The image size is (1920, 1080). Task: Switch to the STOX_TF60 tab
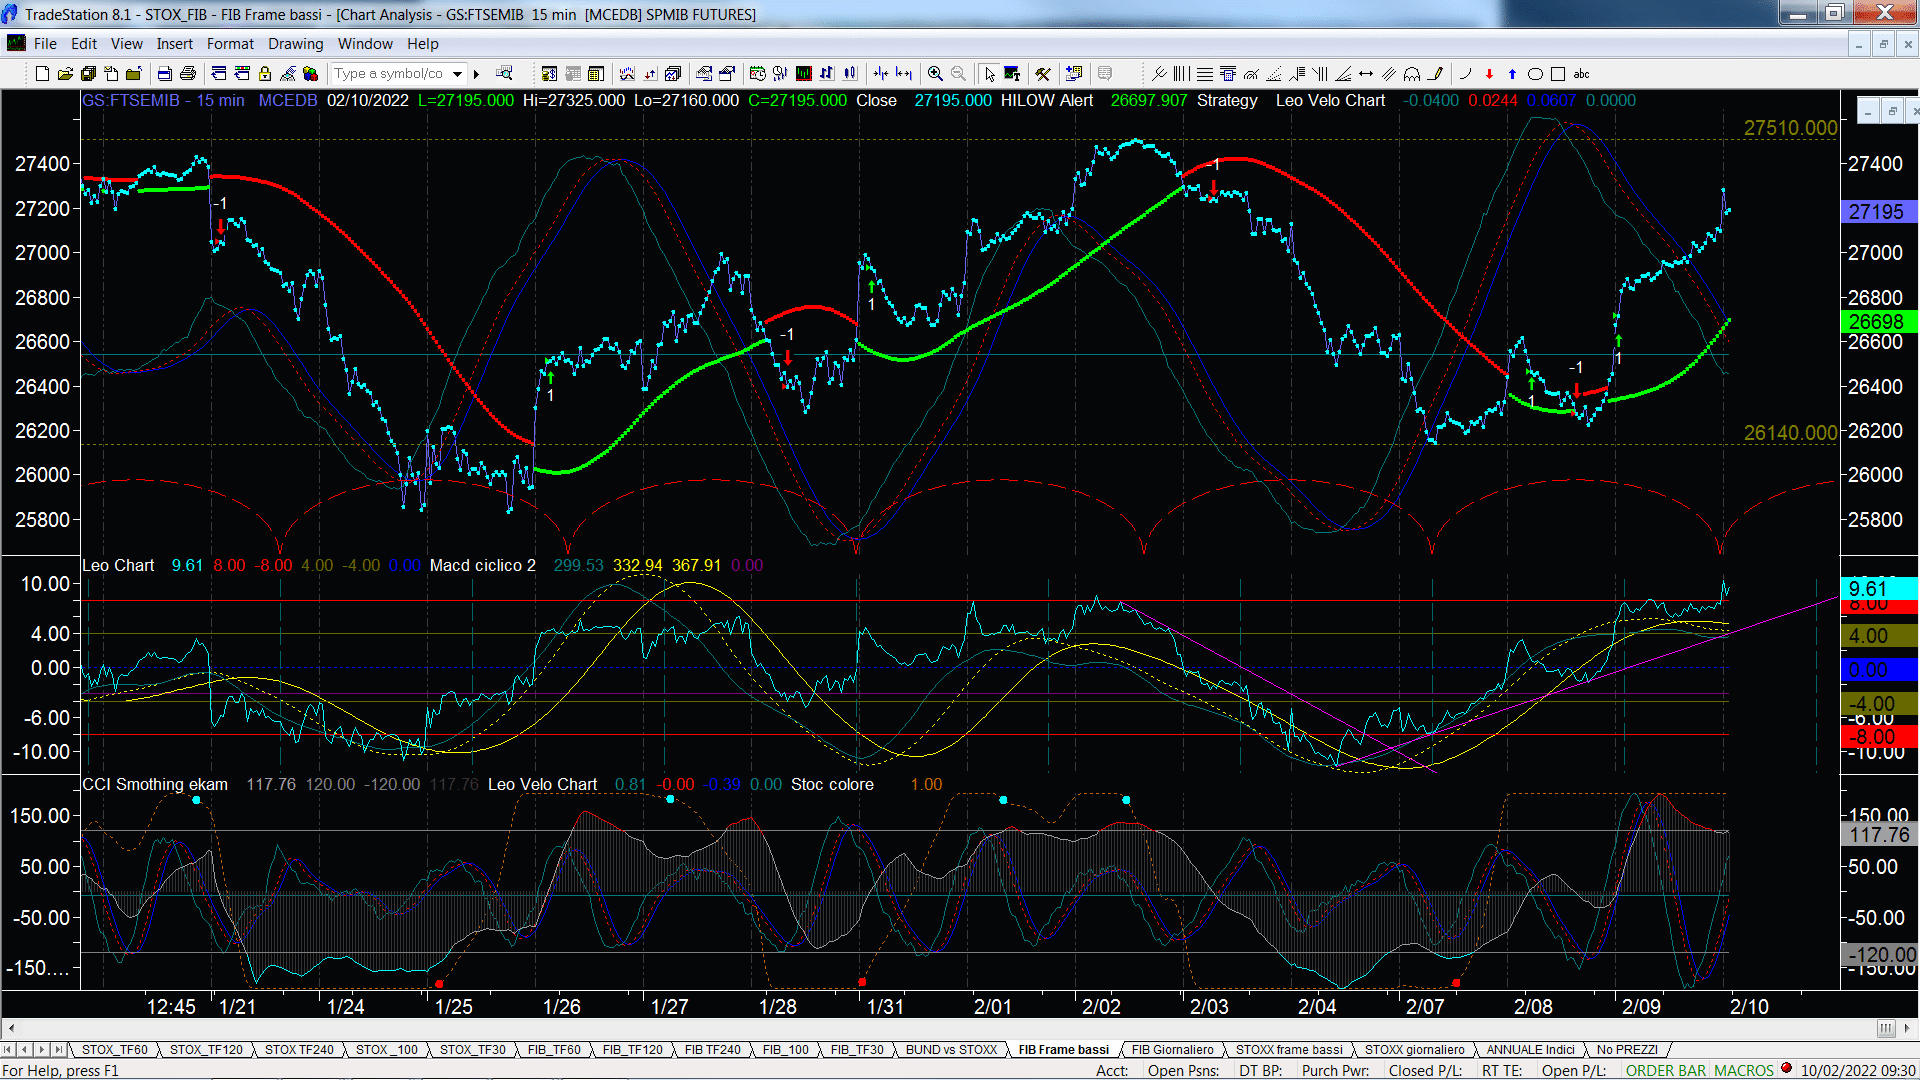(x=115, y=1049)
